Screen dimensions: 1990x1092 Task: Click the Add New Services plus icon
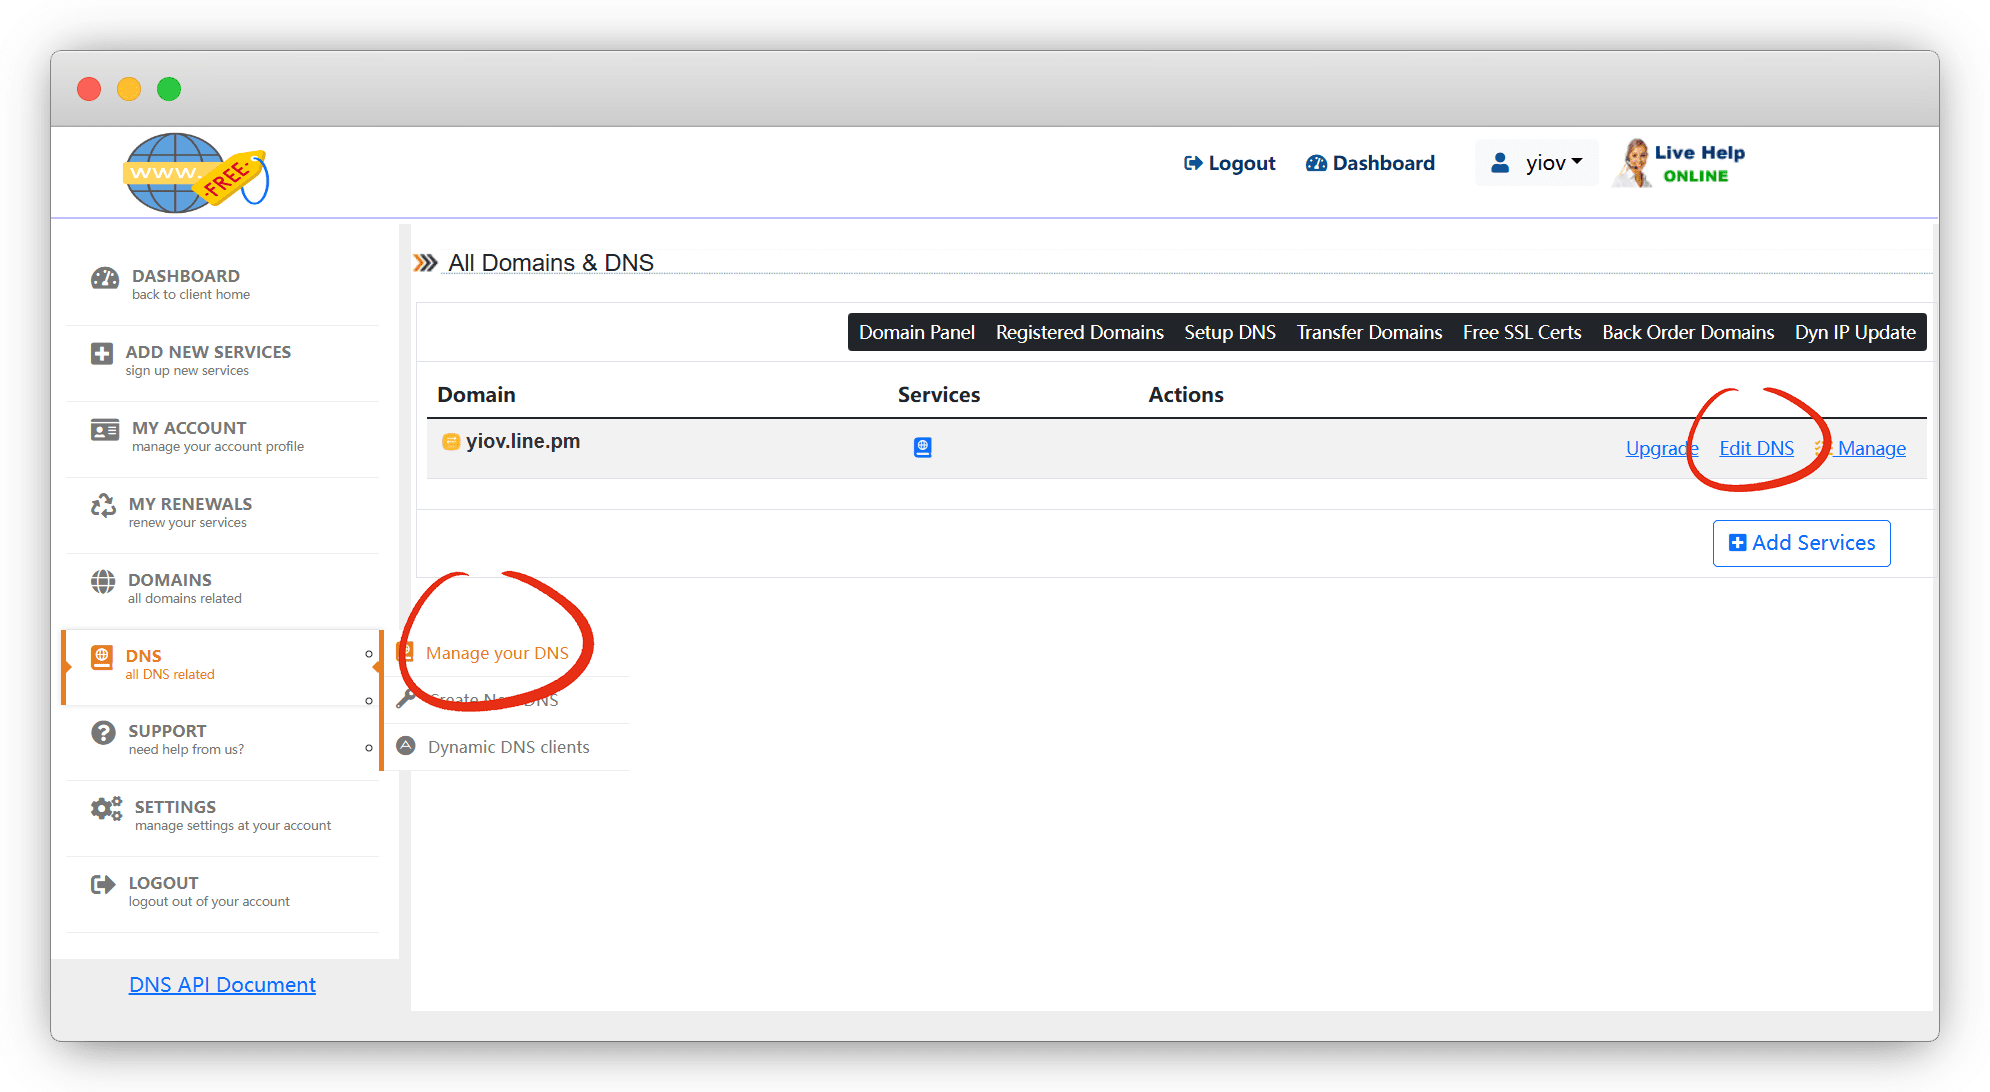click(x=102, y=354)
